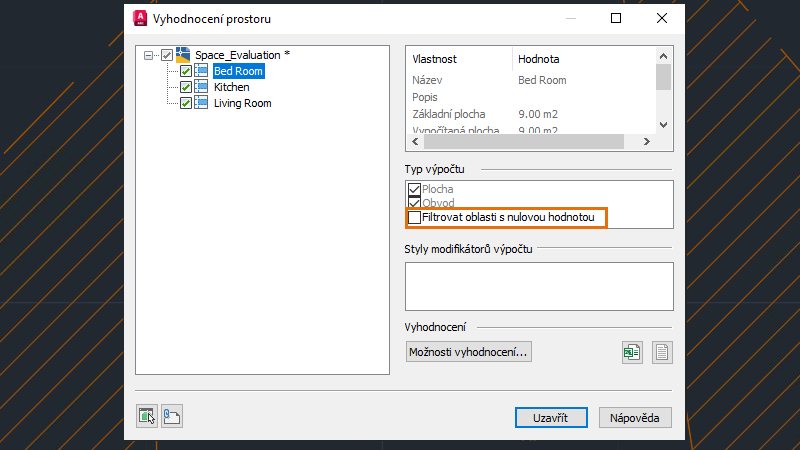
Task: Click properties list scroll down arrow
Action: point(663,124)
